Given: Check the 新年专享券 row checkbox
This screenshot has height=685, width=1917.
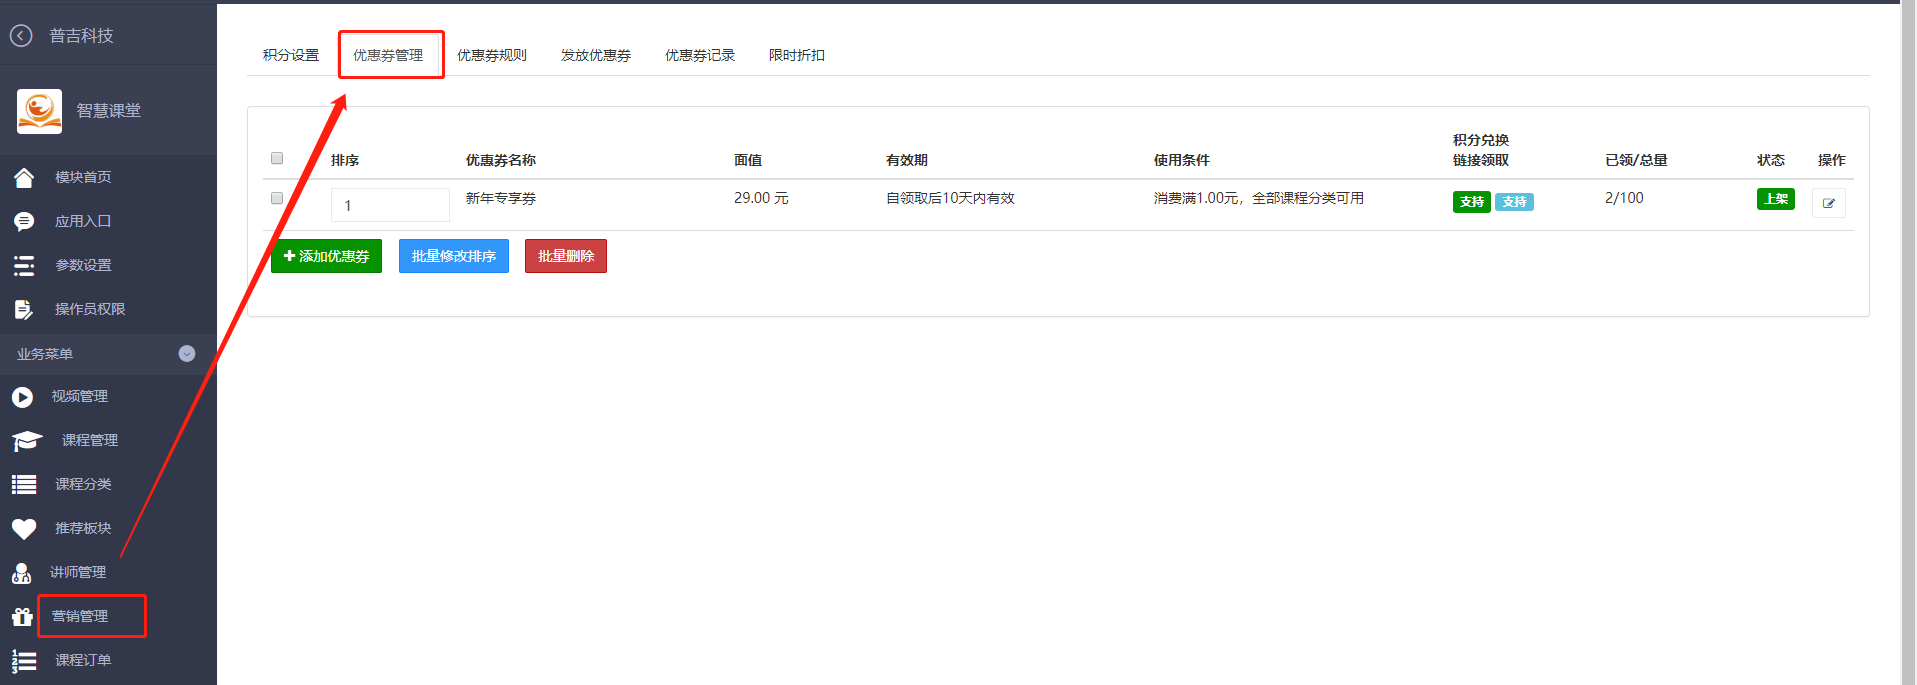Looking at the screenshot, I should tap(277, 198).
